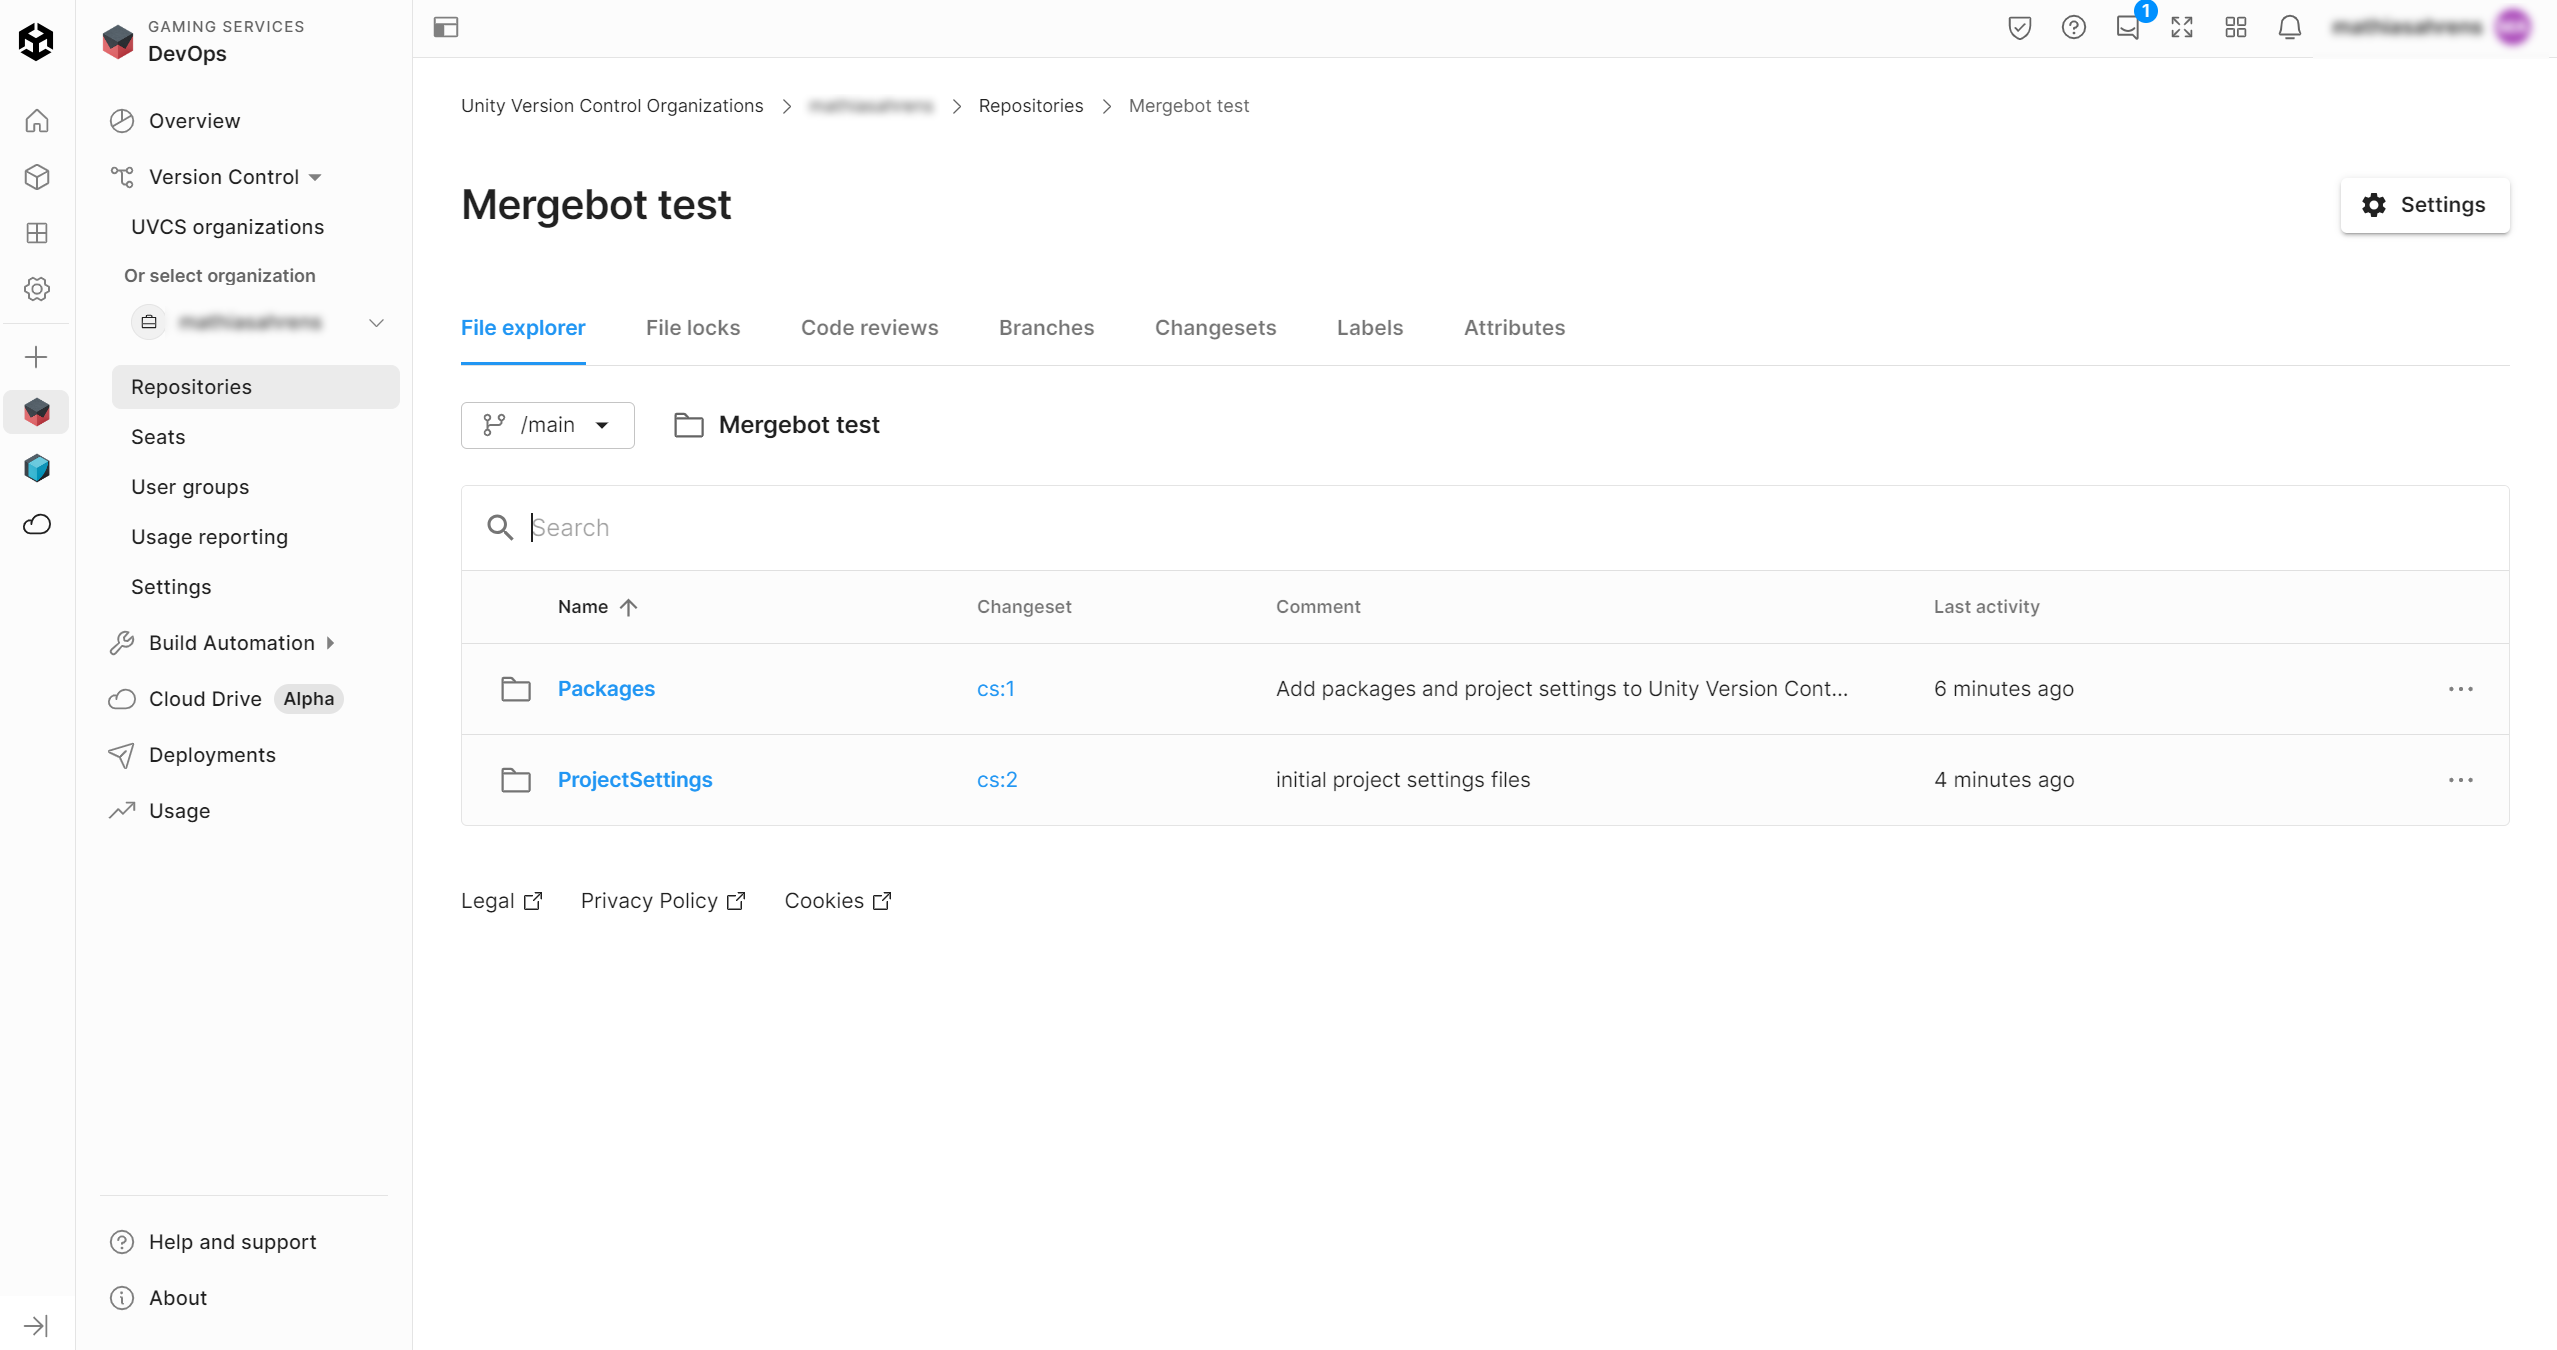Open the ProjectSettings folder link

pos(634,780)
